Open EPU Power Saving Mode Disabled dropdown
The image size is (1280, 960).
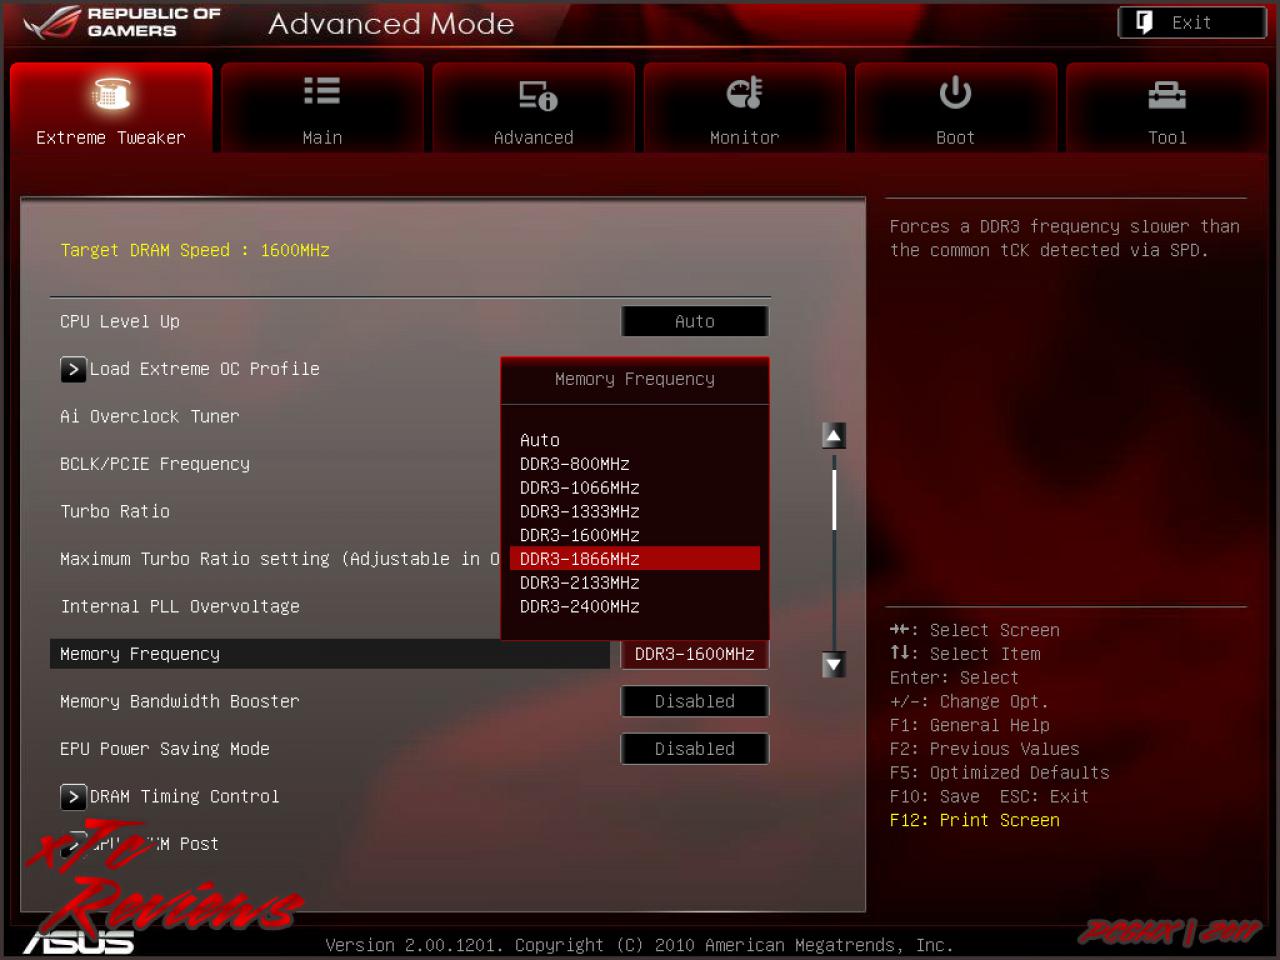click(695, 749)
